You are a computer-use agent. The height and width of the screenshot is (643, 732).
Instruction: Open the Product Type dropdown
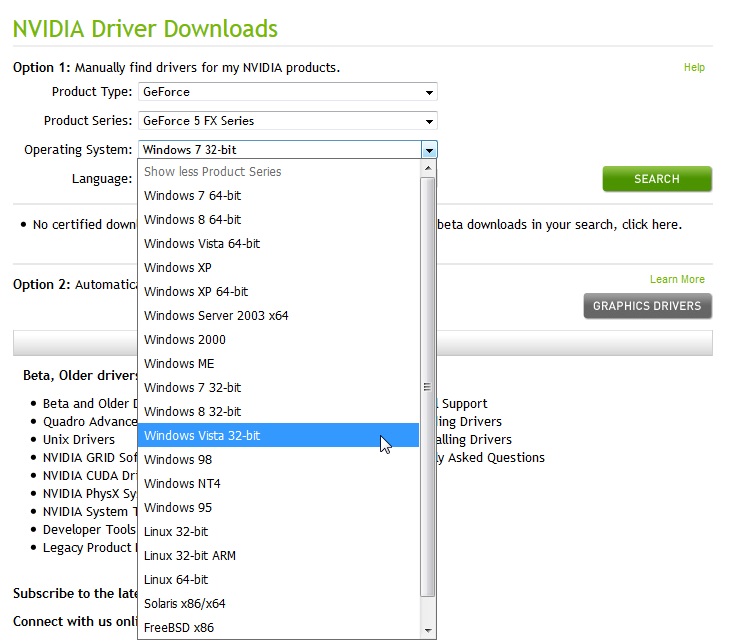(288, 92)
